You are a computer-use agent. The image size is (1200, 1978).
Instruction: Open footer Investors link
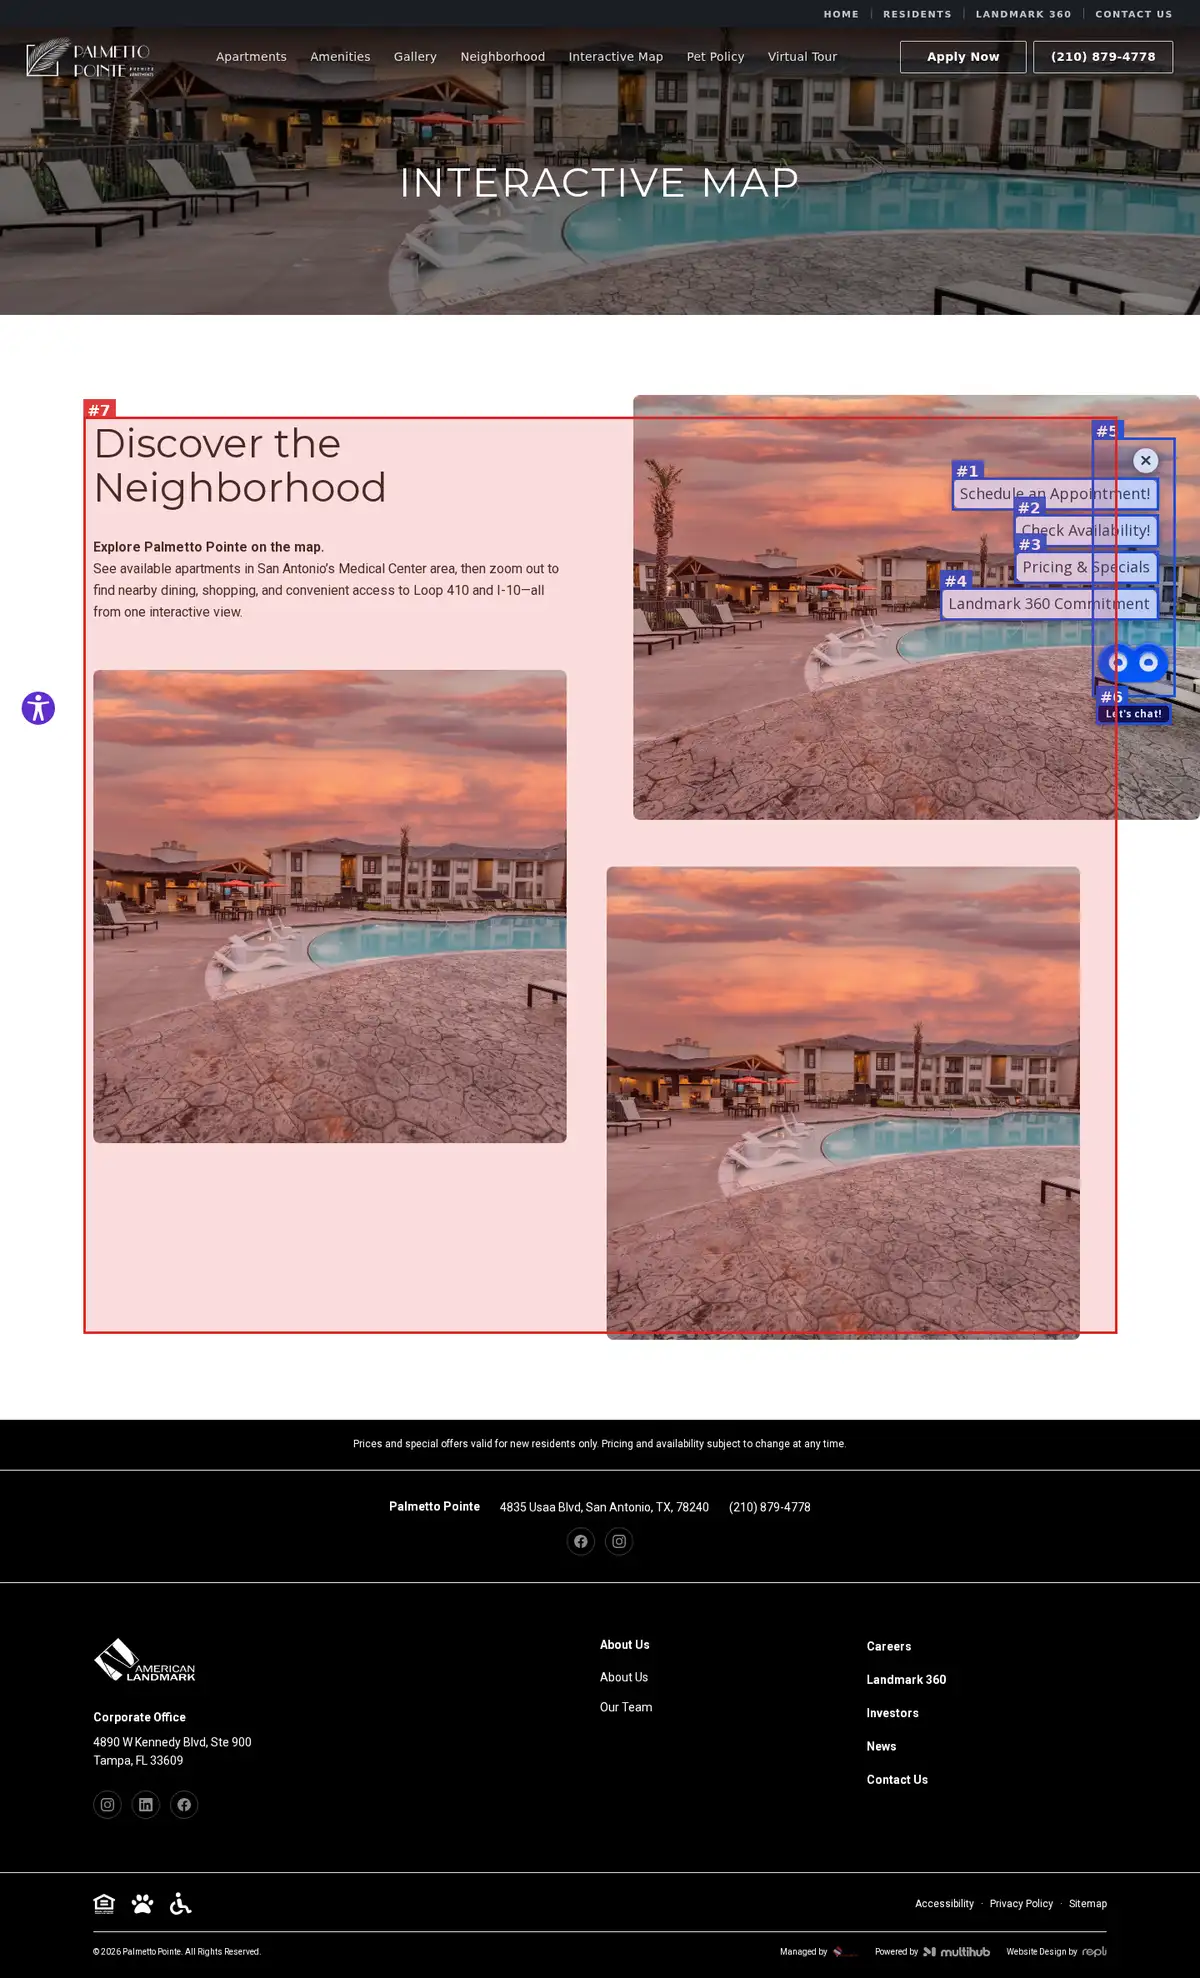tap(892, 1713)
